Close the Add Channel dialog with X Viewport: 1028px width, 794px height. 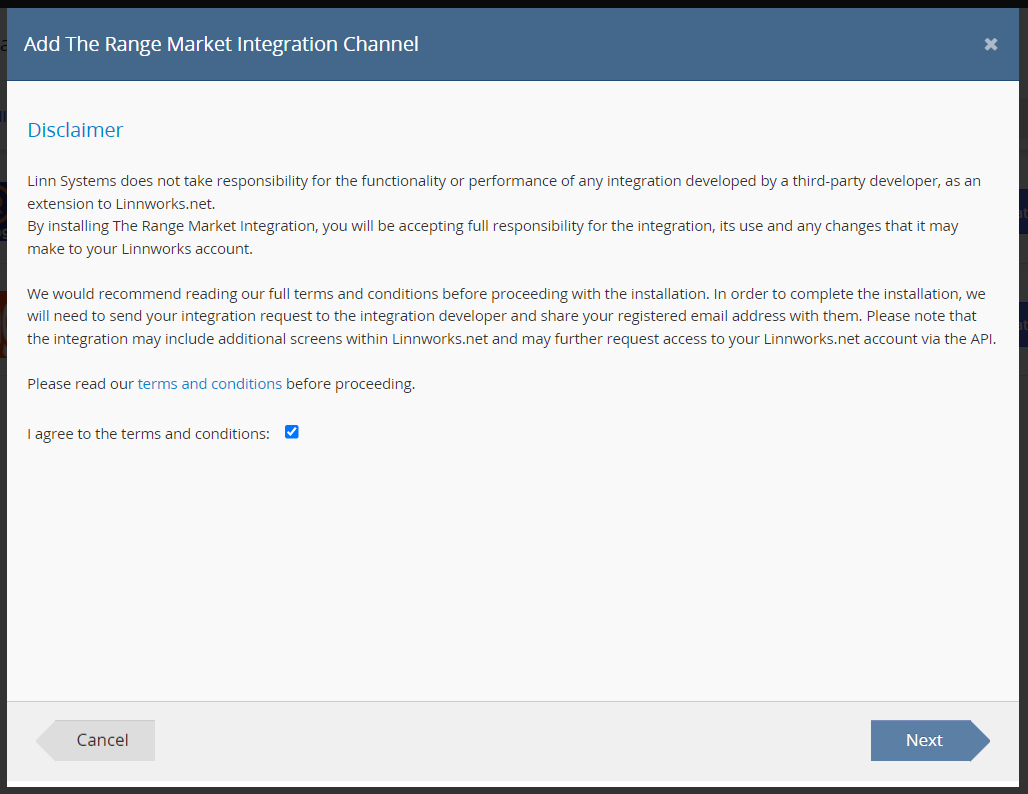990,44
